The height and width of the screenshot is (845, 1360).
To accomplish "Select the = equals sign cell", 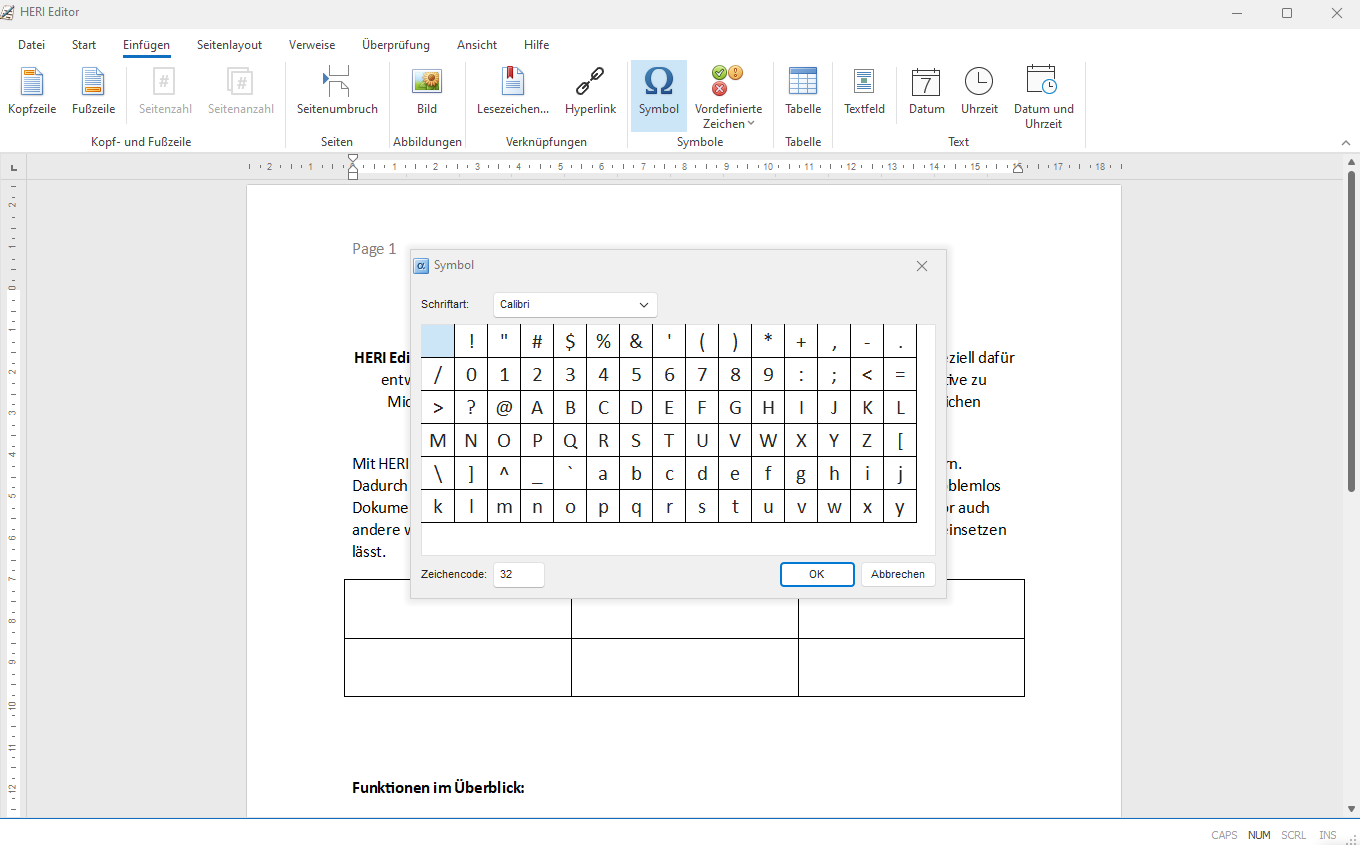I will pos(900,374).
